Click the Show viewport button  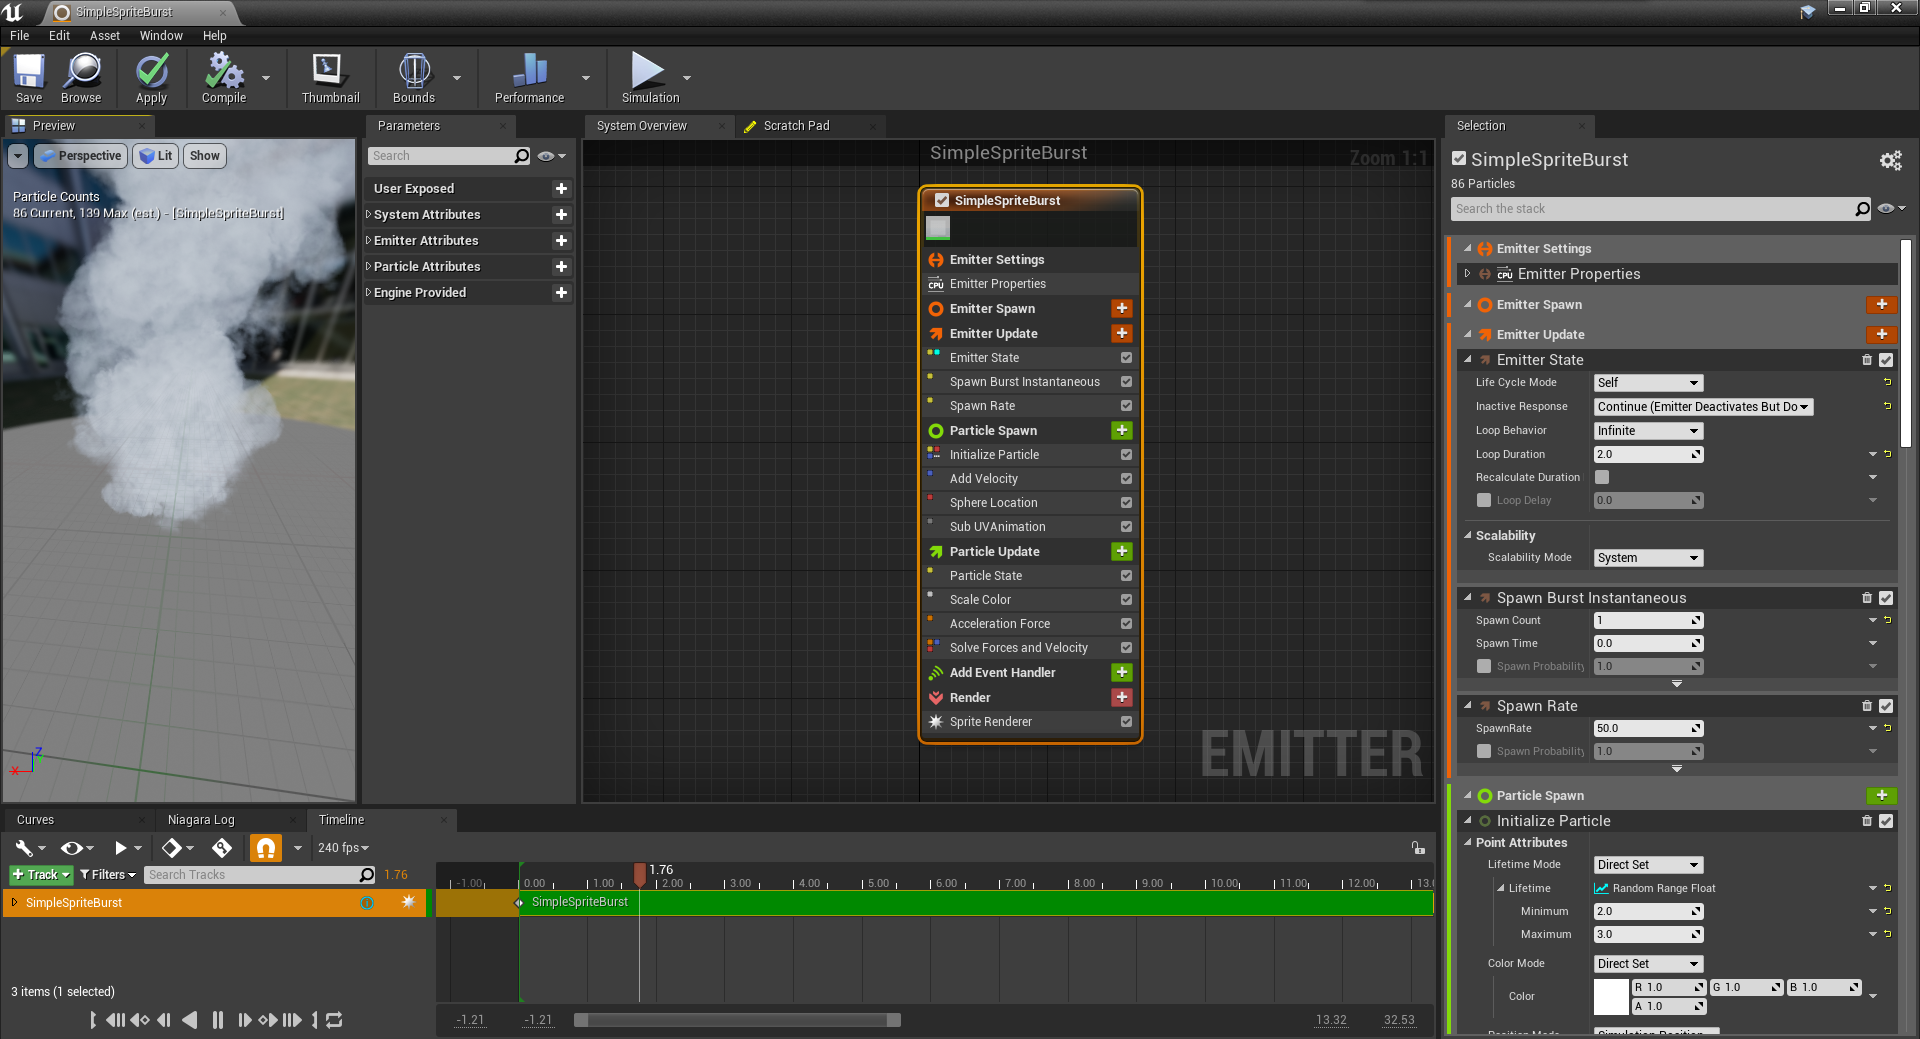pyautogui.click(x=204, y=156)
